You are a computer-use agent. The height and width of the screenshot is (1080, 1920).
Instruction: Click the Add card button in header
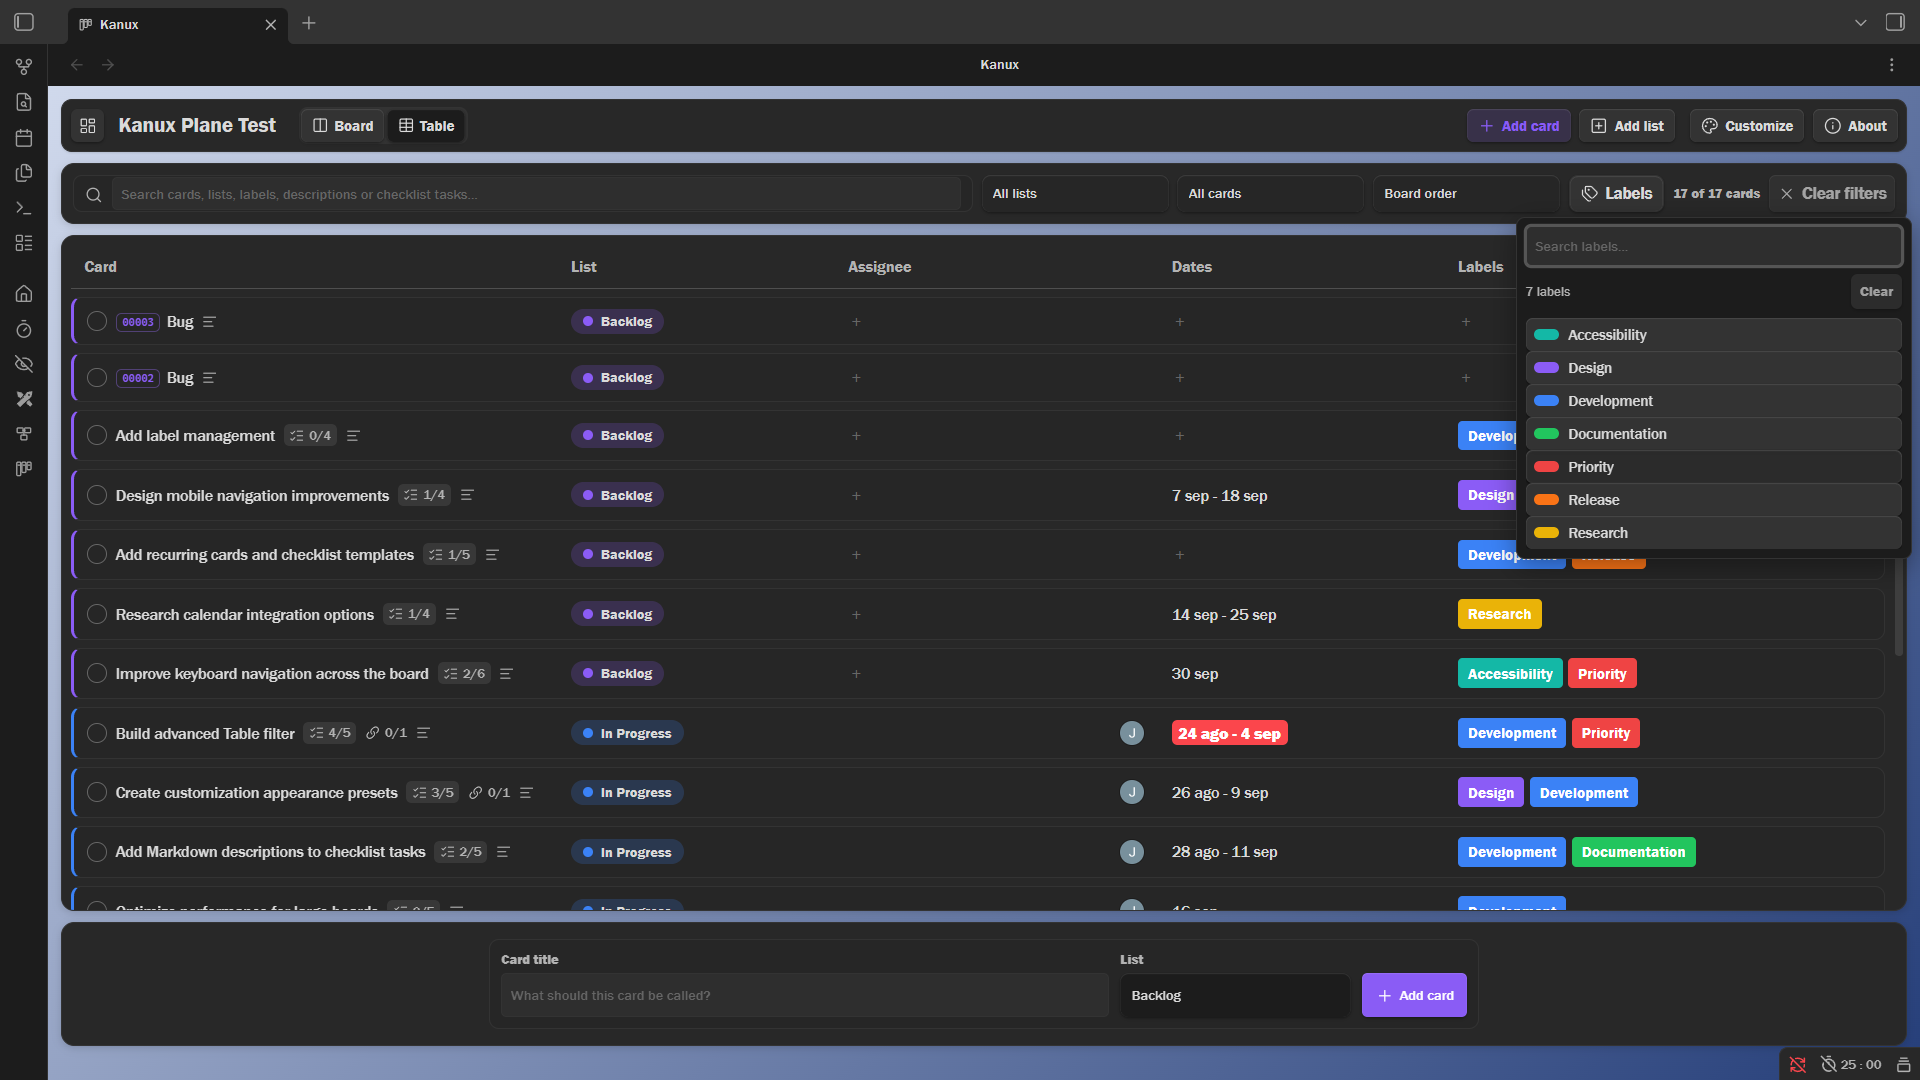click(x=1519, y=126)
